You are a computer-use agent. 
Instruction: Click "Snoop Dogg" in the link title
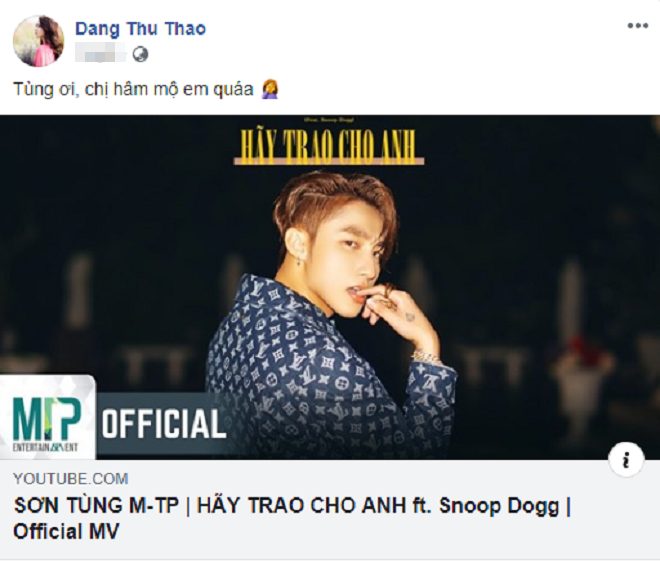(x=499, y=506)
